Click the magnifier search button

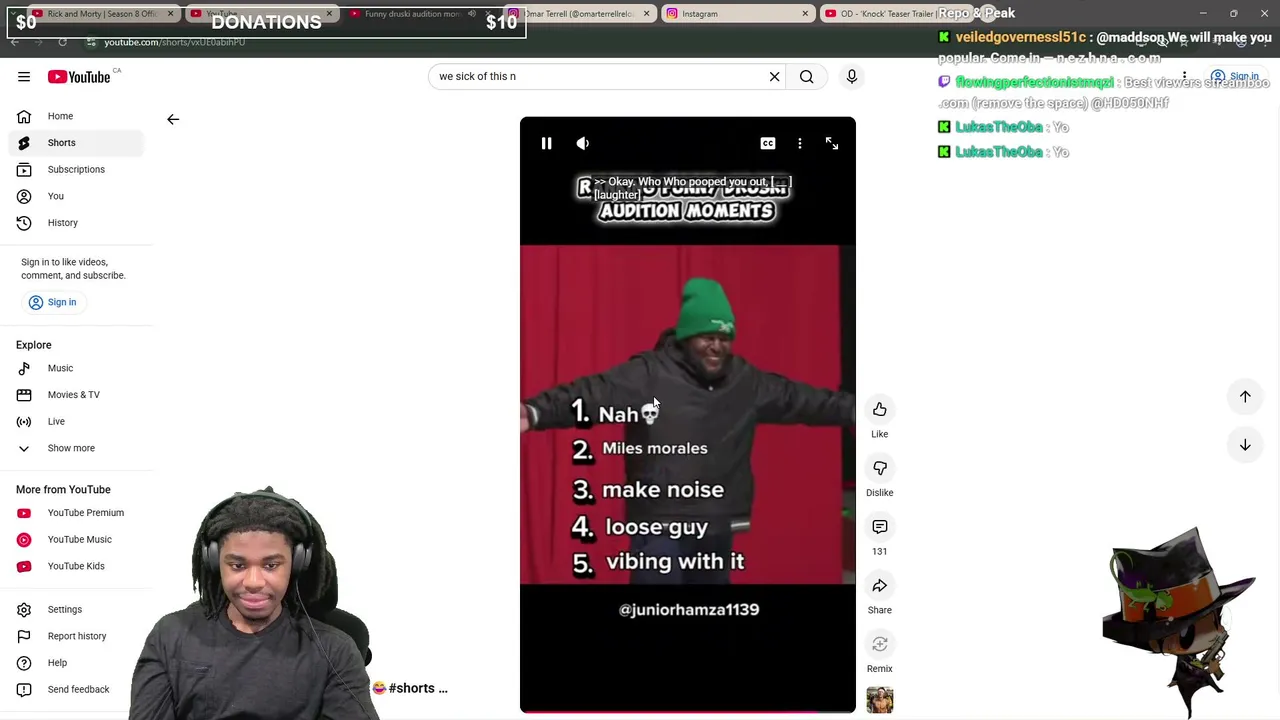tap(806, 76)
